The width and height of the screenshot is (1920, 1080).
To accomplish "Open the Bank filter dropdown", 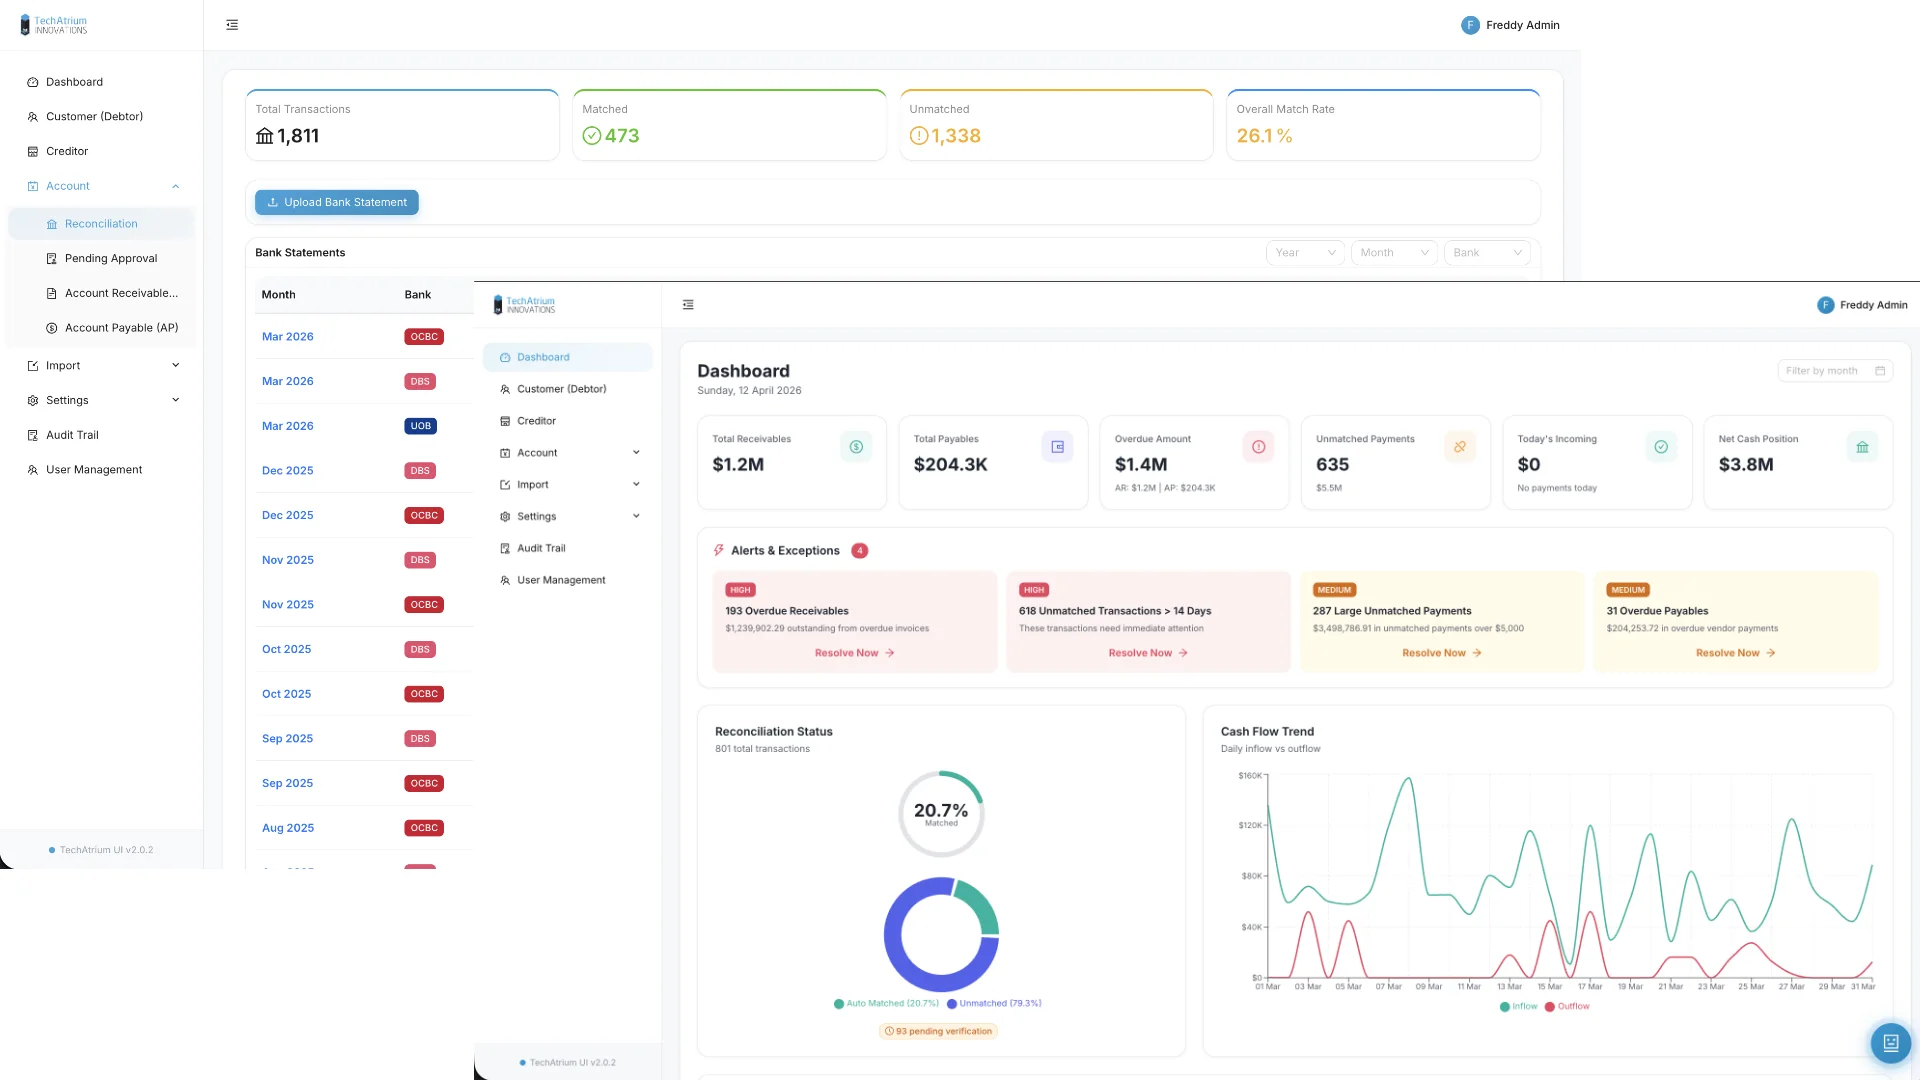I will (x=1487, y=252).
